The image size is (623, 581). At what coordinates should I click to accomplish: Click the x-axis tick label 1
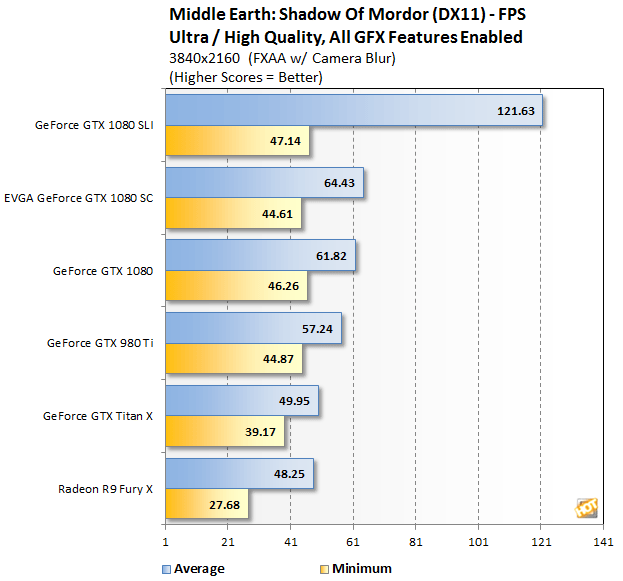coord(166,542)
